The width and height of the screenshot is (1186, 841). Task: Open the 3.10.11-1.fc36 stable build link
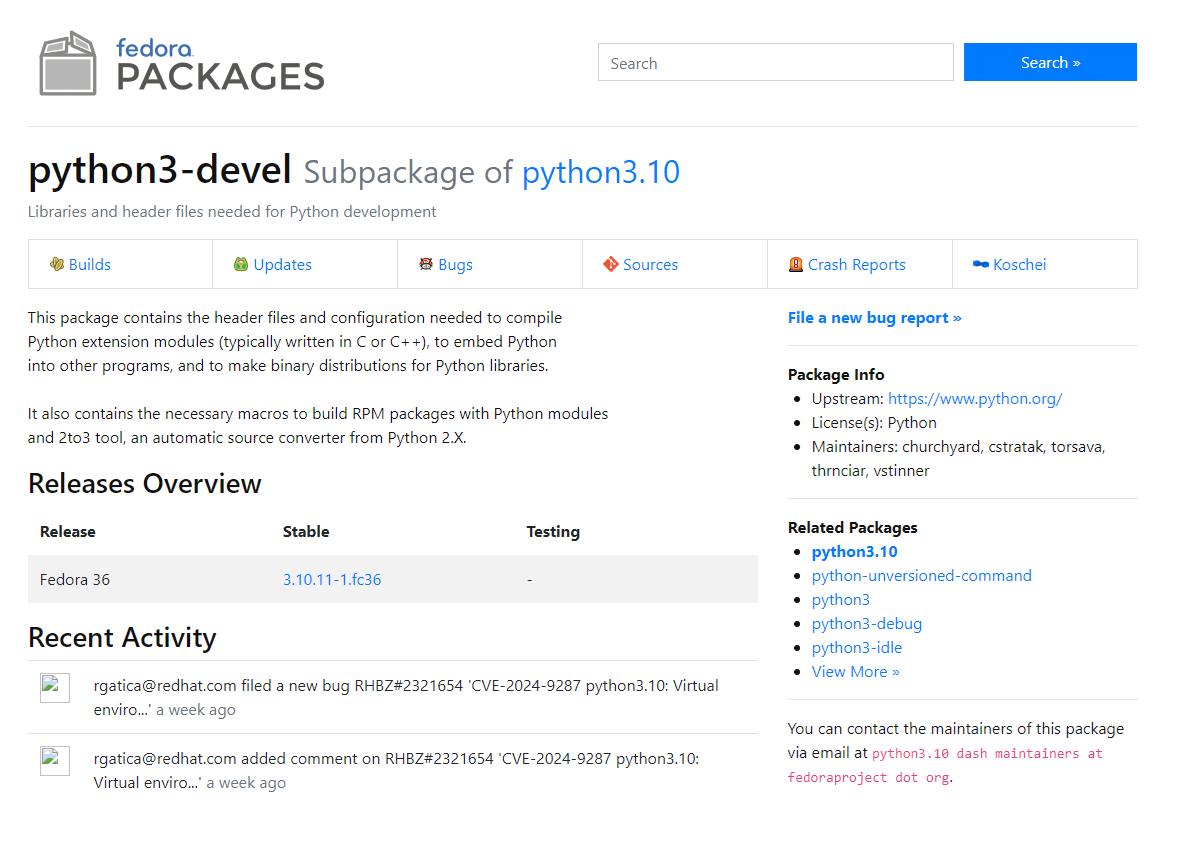[x=332, y=579]
